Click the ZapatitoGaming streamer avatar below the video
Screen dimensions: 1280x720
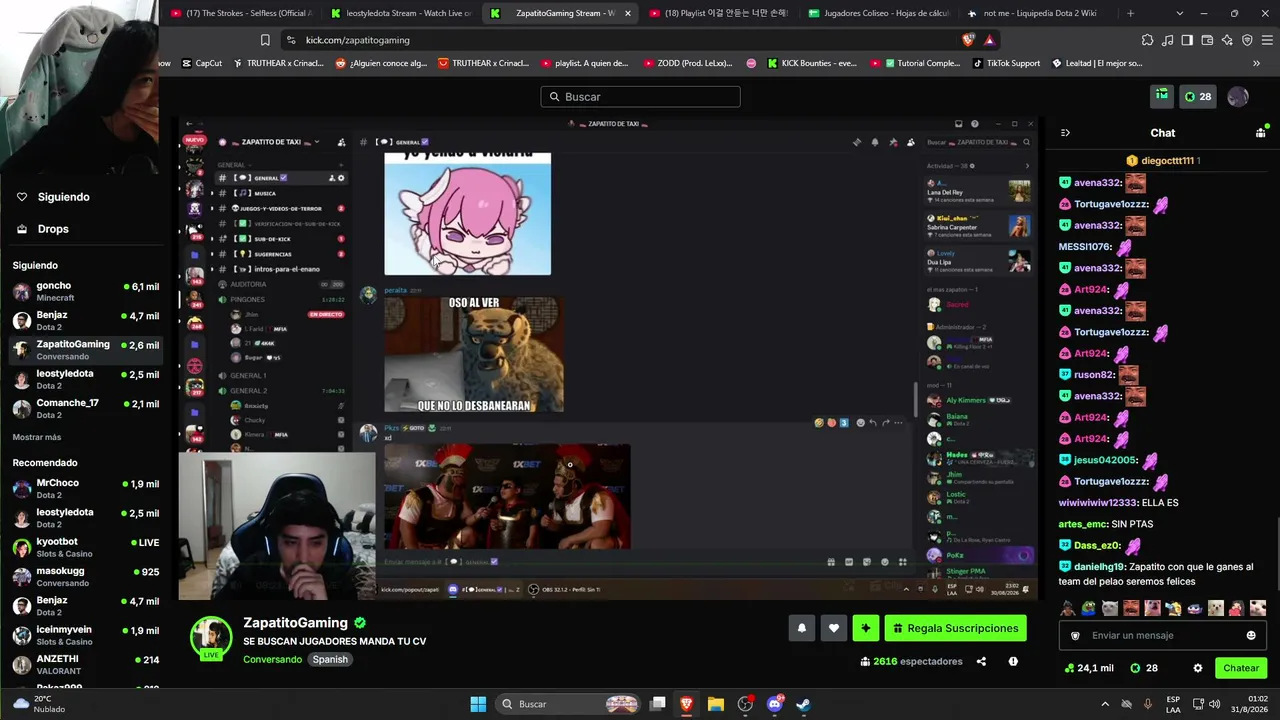[211, 638]
